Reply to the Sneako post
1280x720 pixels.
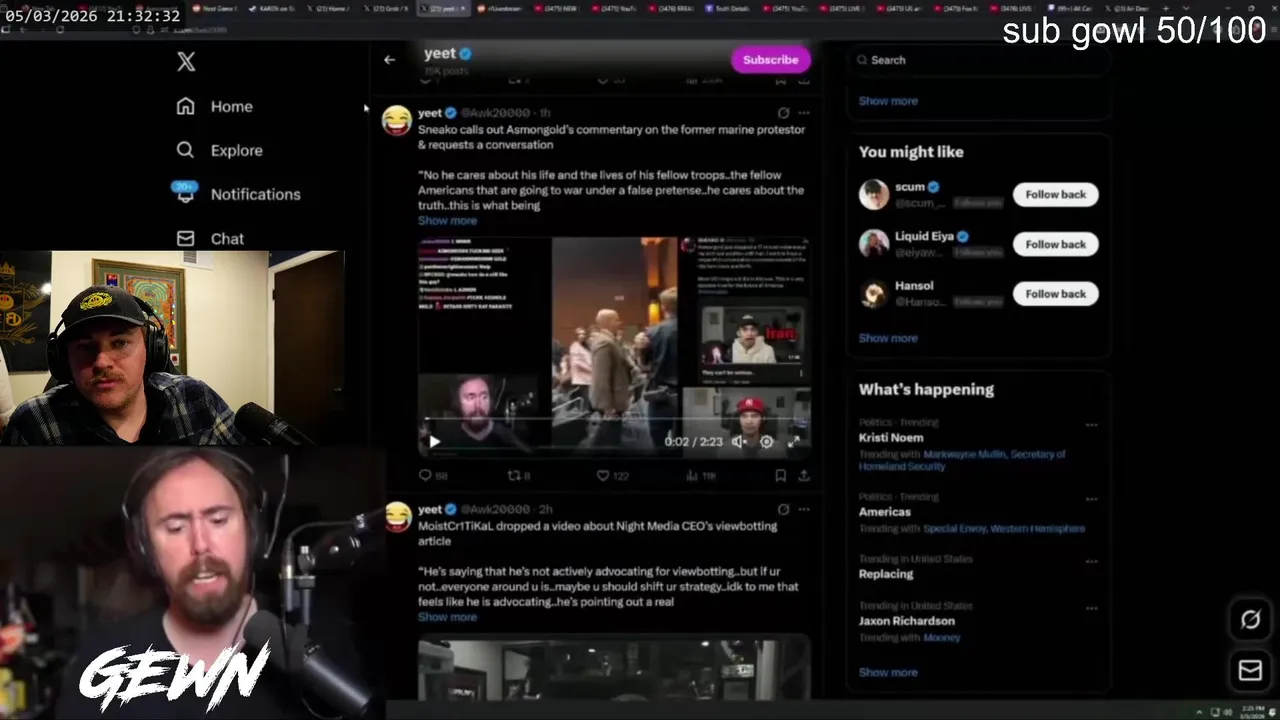433,476
